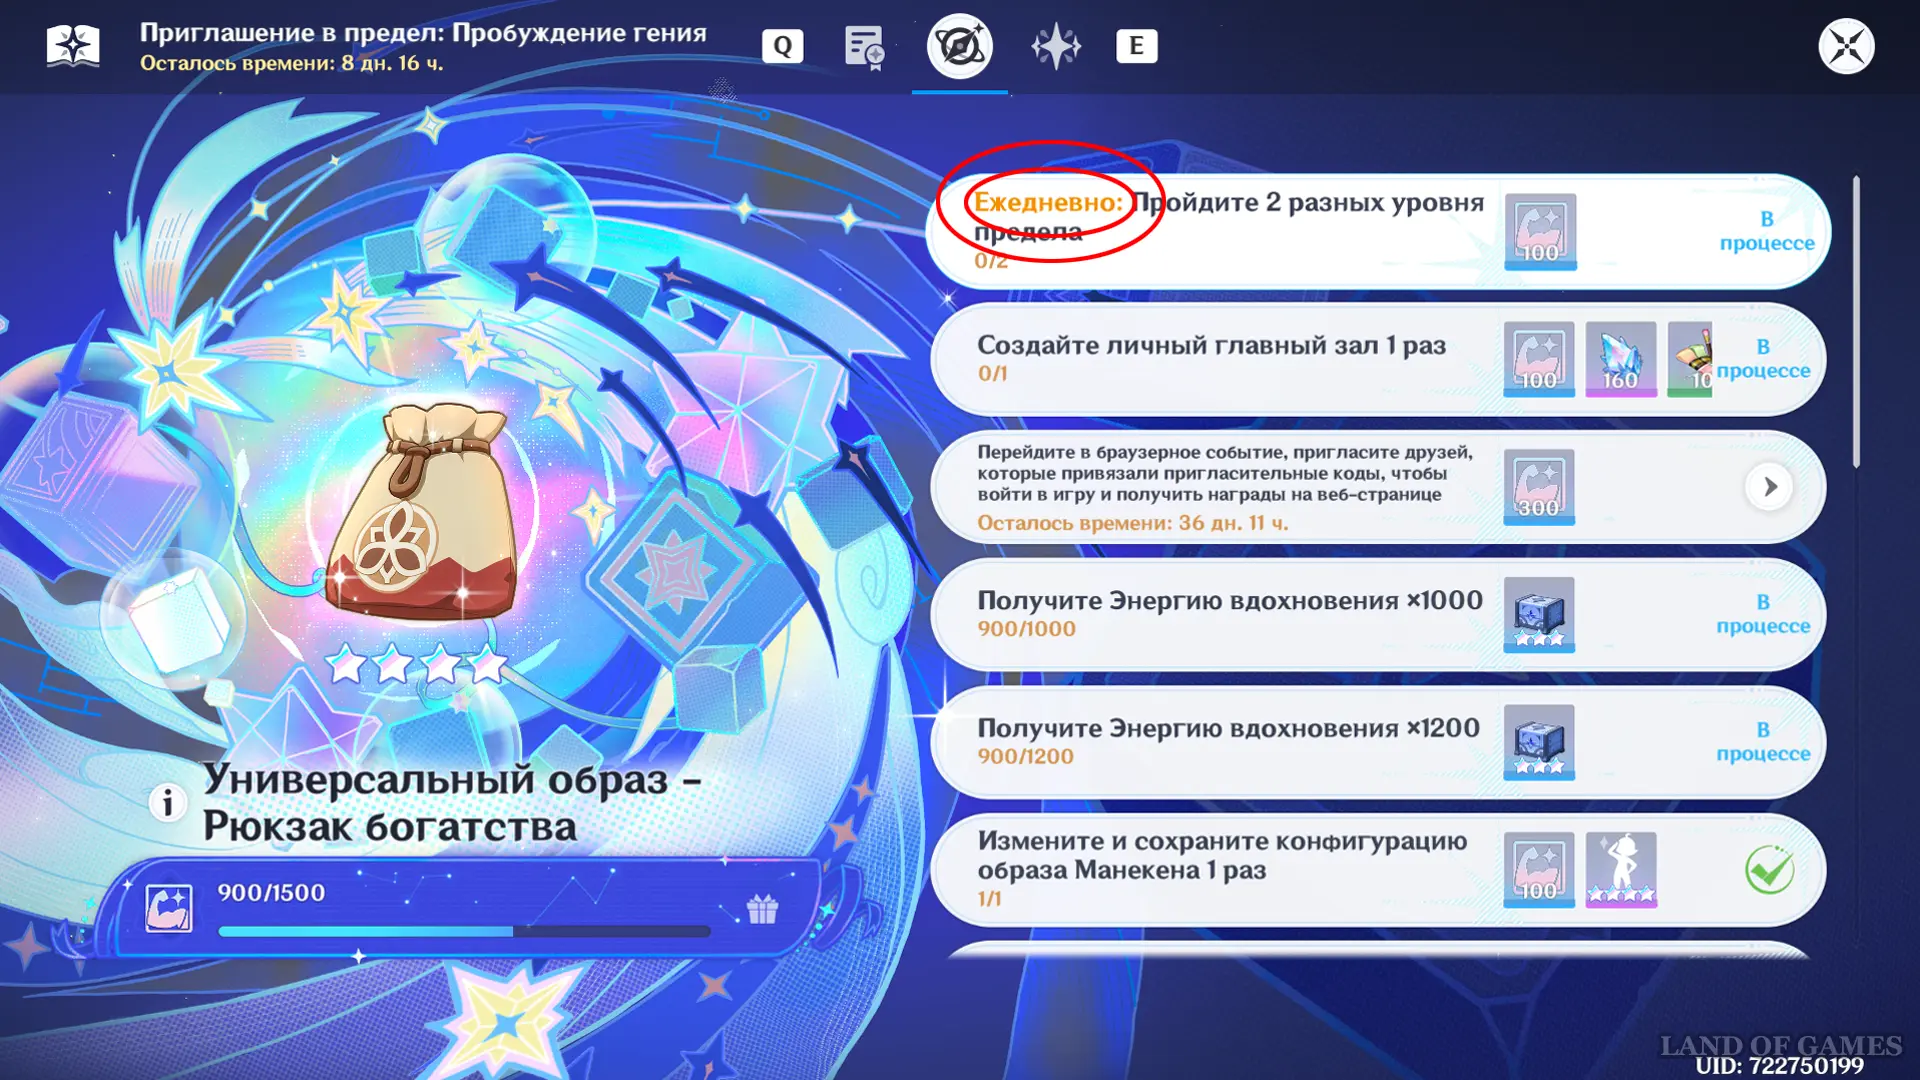Click the green checkmark on the Манекен task

1769,870
